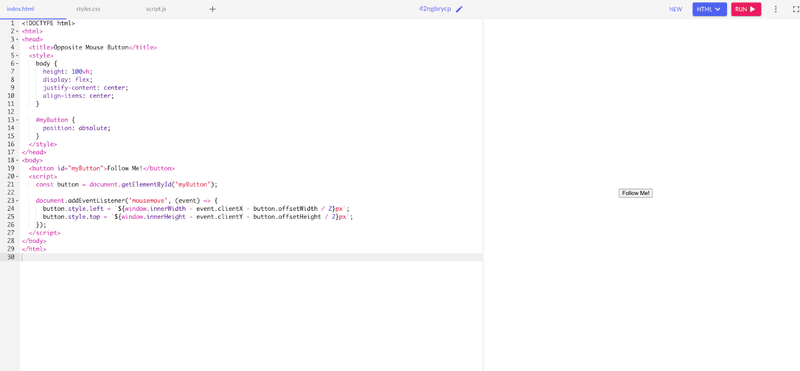The image size is (800, 371).
Task: Collapse the addEventListener fold at line 23
Action: 17,201
